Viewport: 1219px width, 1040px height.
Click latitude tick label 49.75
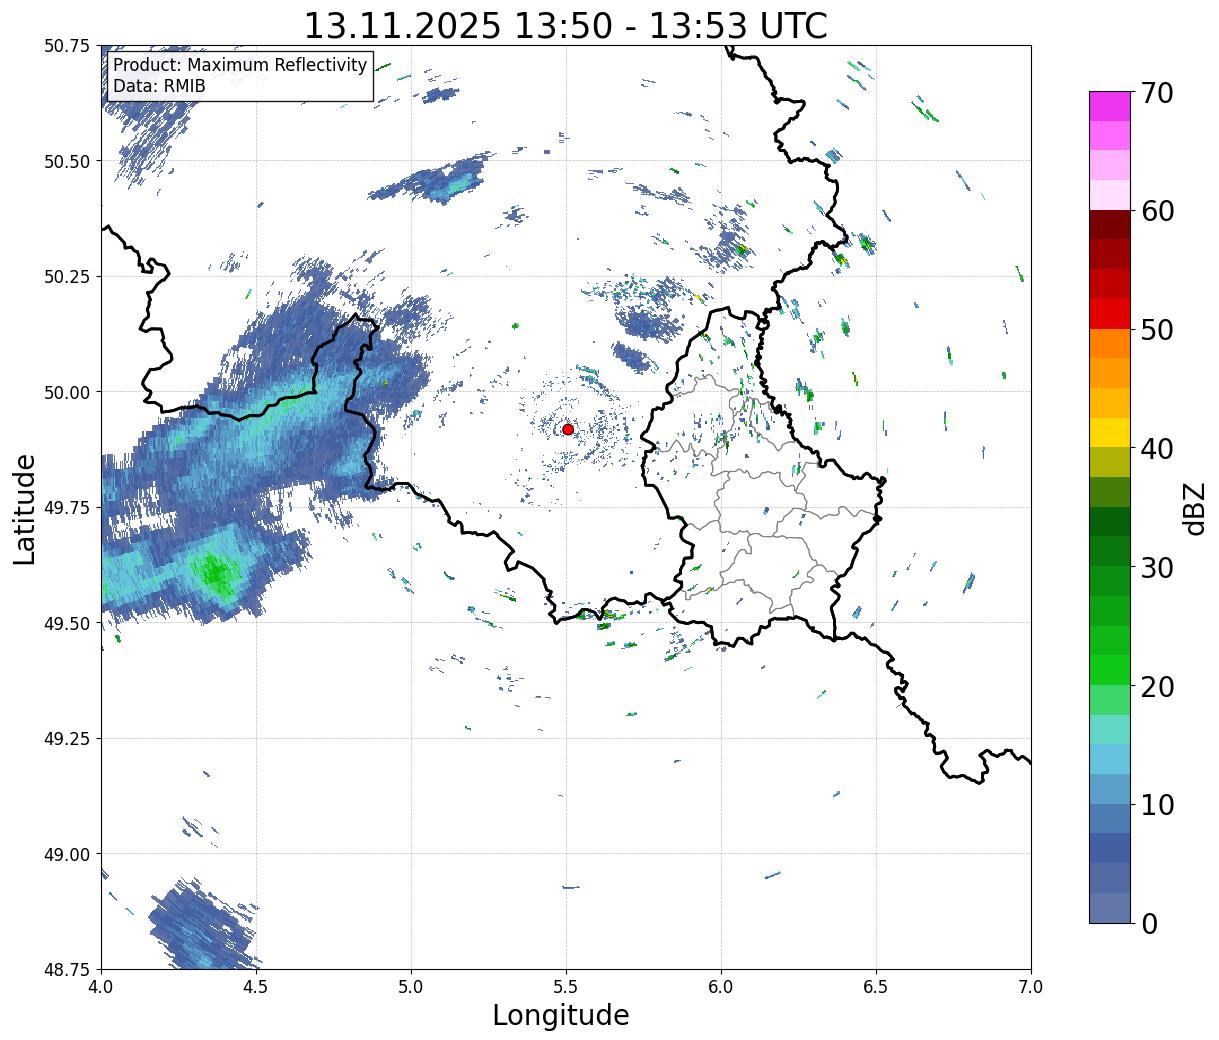click(x=67, y=508)
